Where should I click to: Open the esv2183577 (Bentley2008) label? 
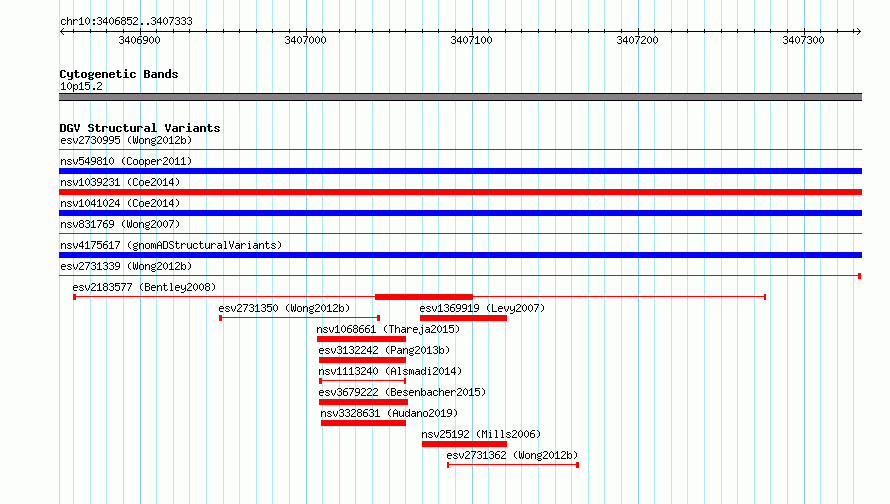coord(144,287)
